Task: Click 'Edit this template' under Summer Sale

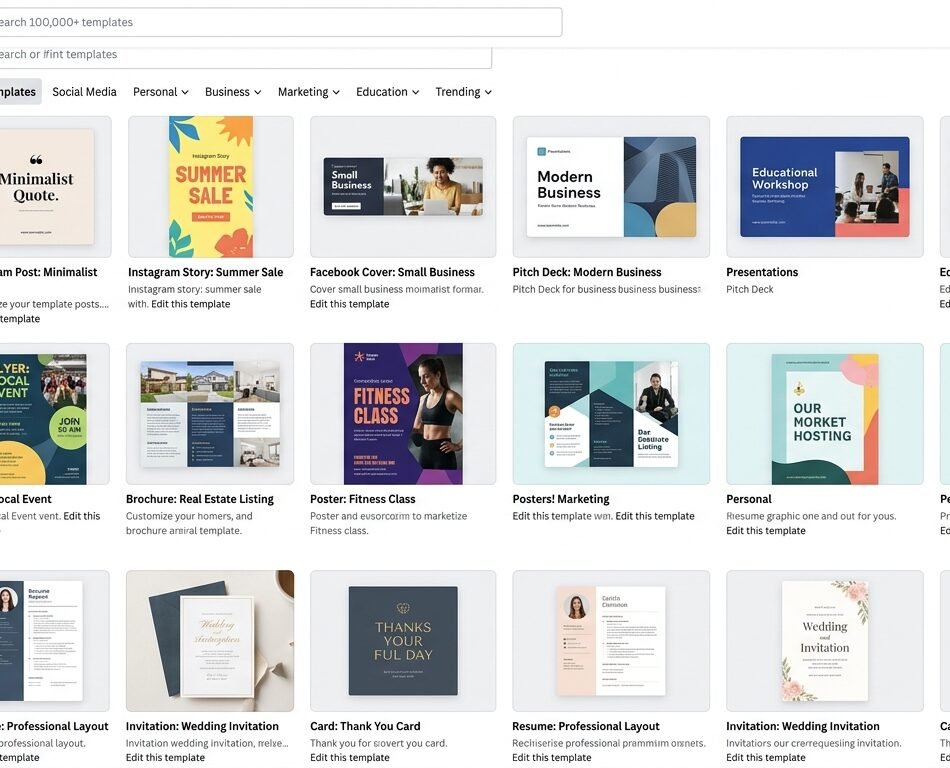Action: coord(190,304)
